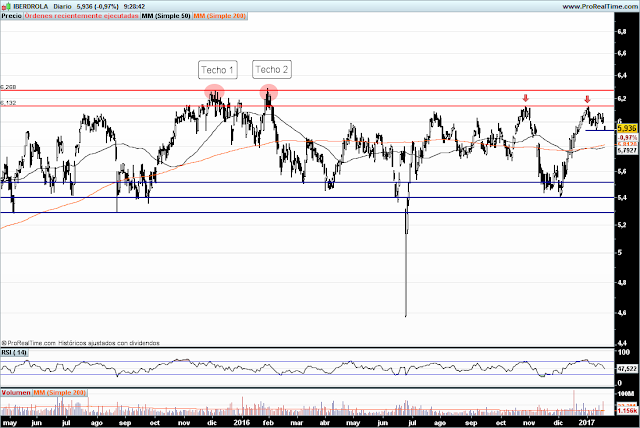Click the -0,97% change tag on price axis
The image size is (640, 428).
627,137
